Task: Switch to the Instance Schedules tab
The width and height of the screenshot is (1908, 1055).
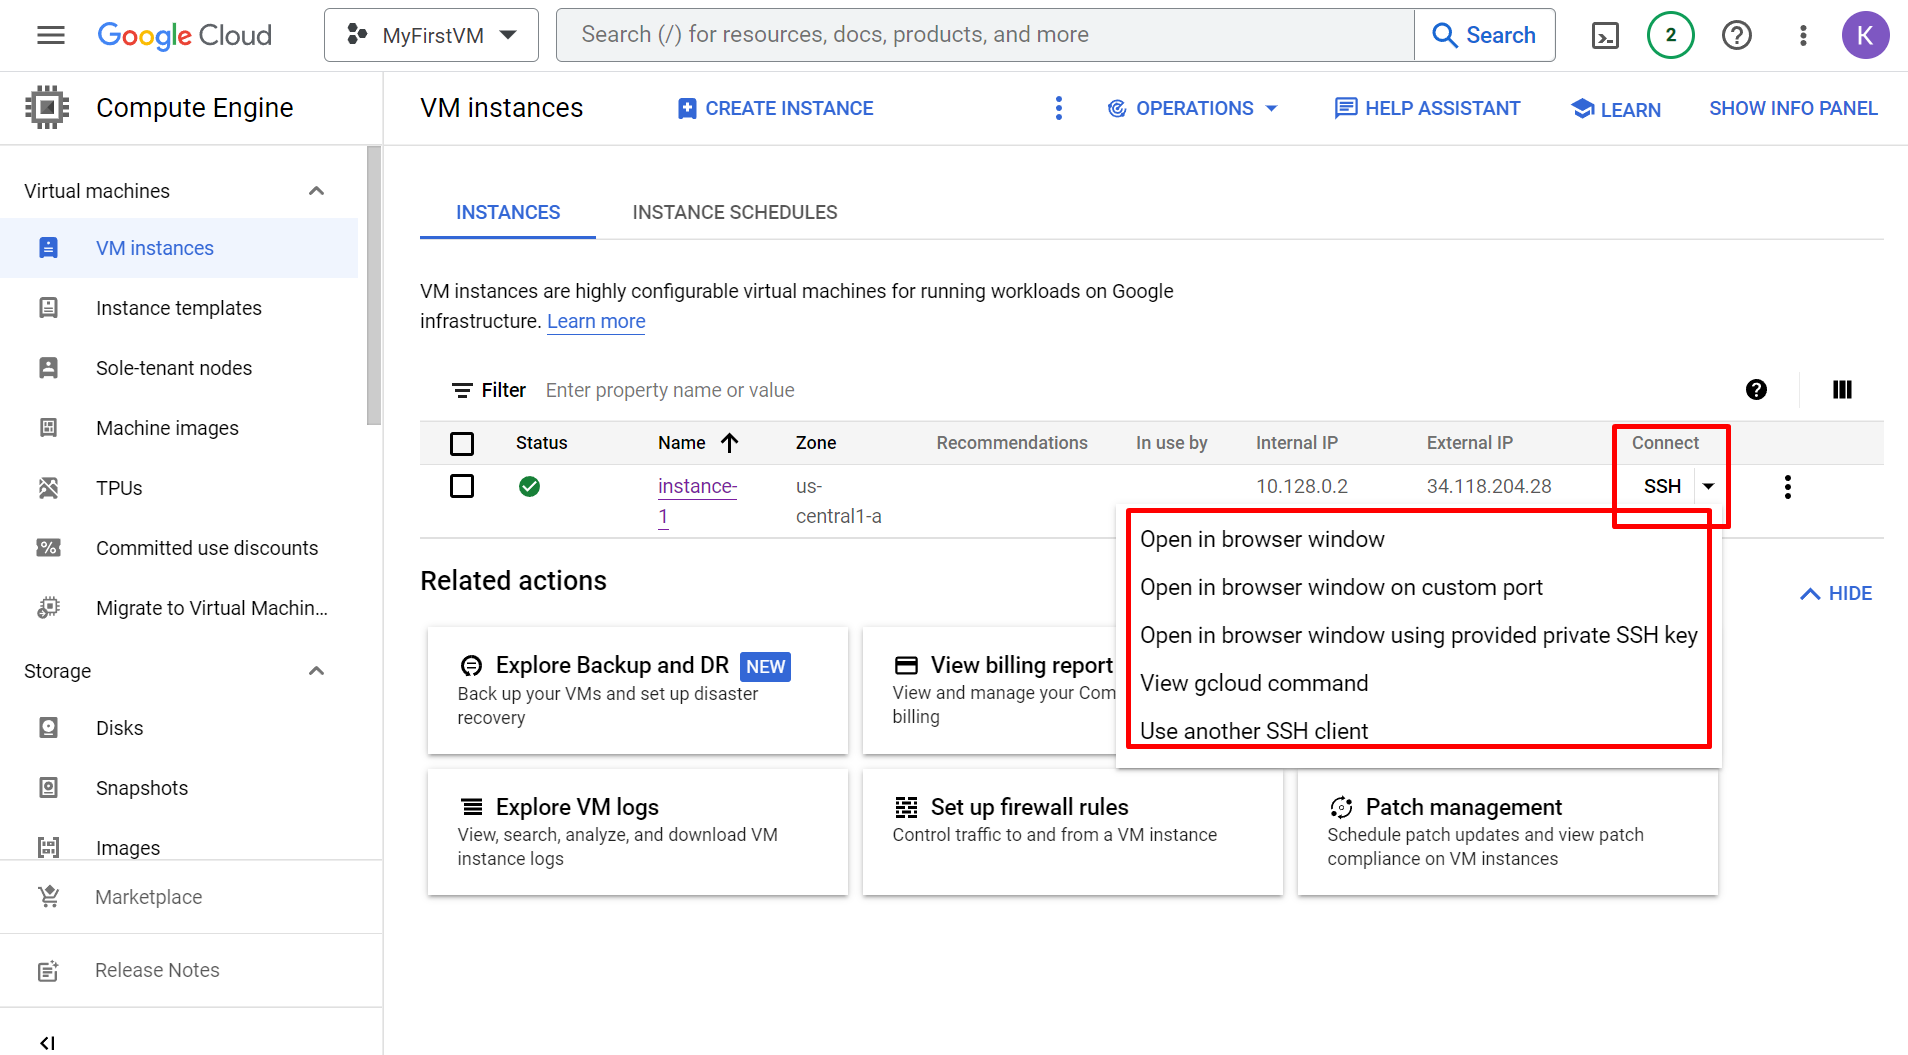Action: point(735,212)
